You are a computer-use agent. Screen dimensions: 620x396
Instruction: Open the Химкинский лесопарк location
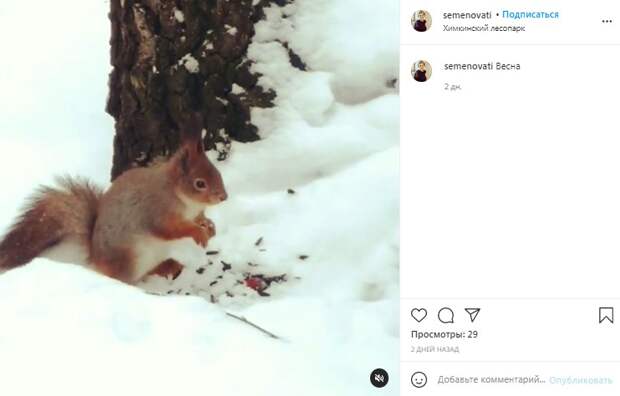tap(484, 28)
